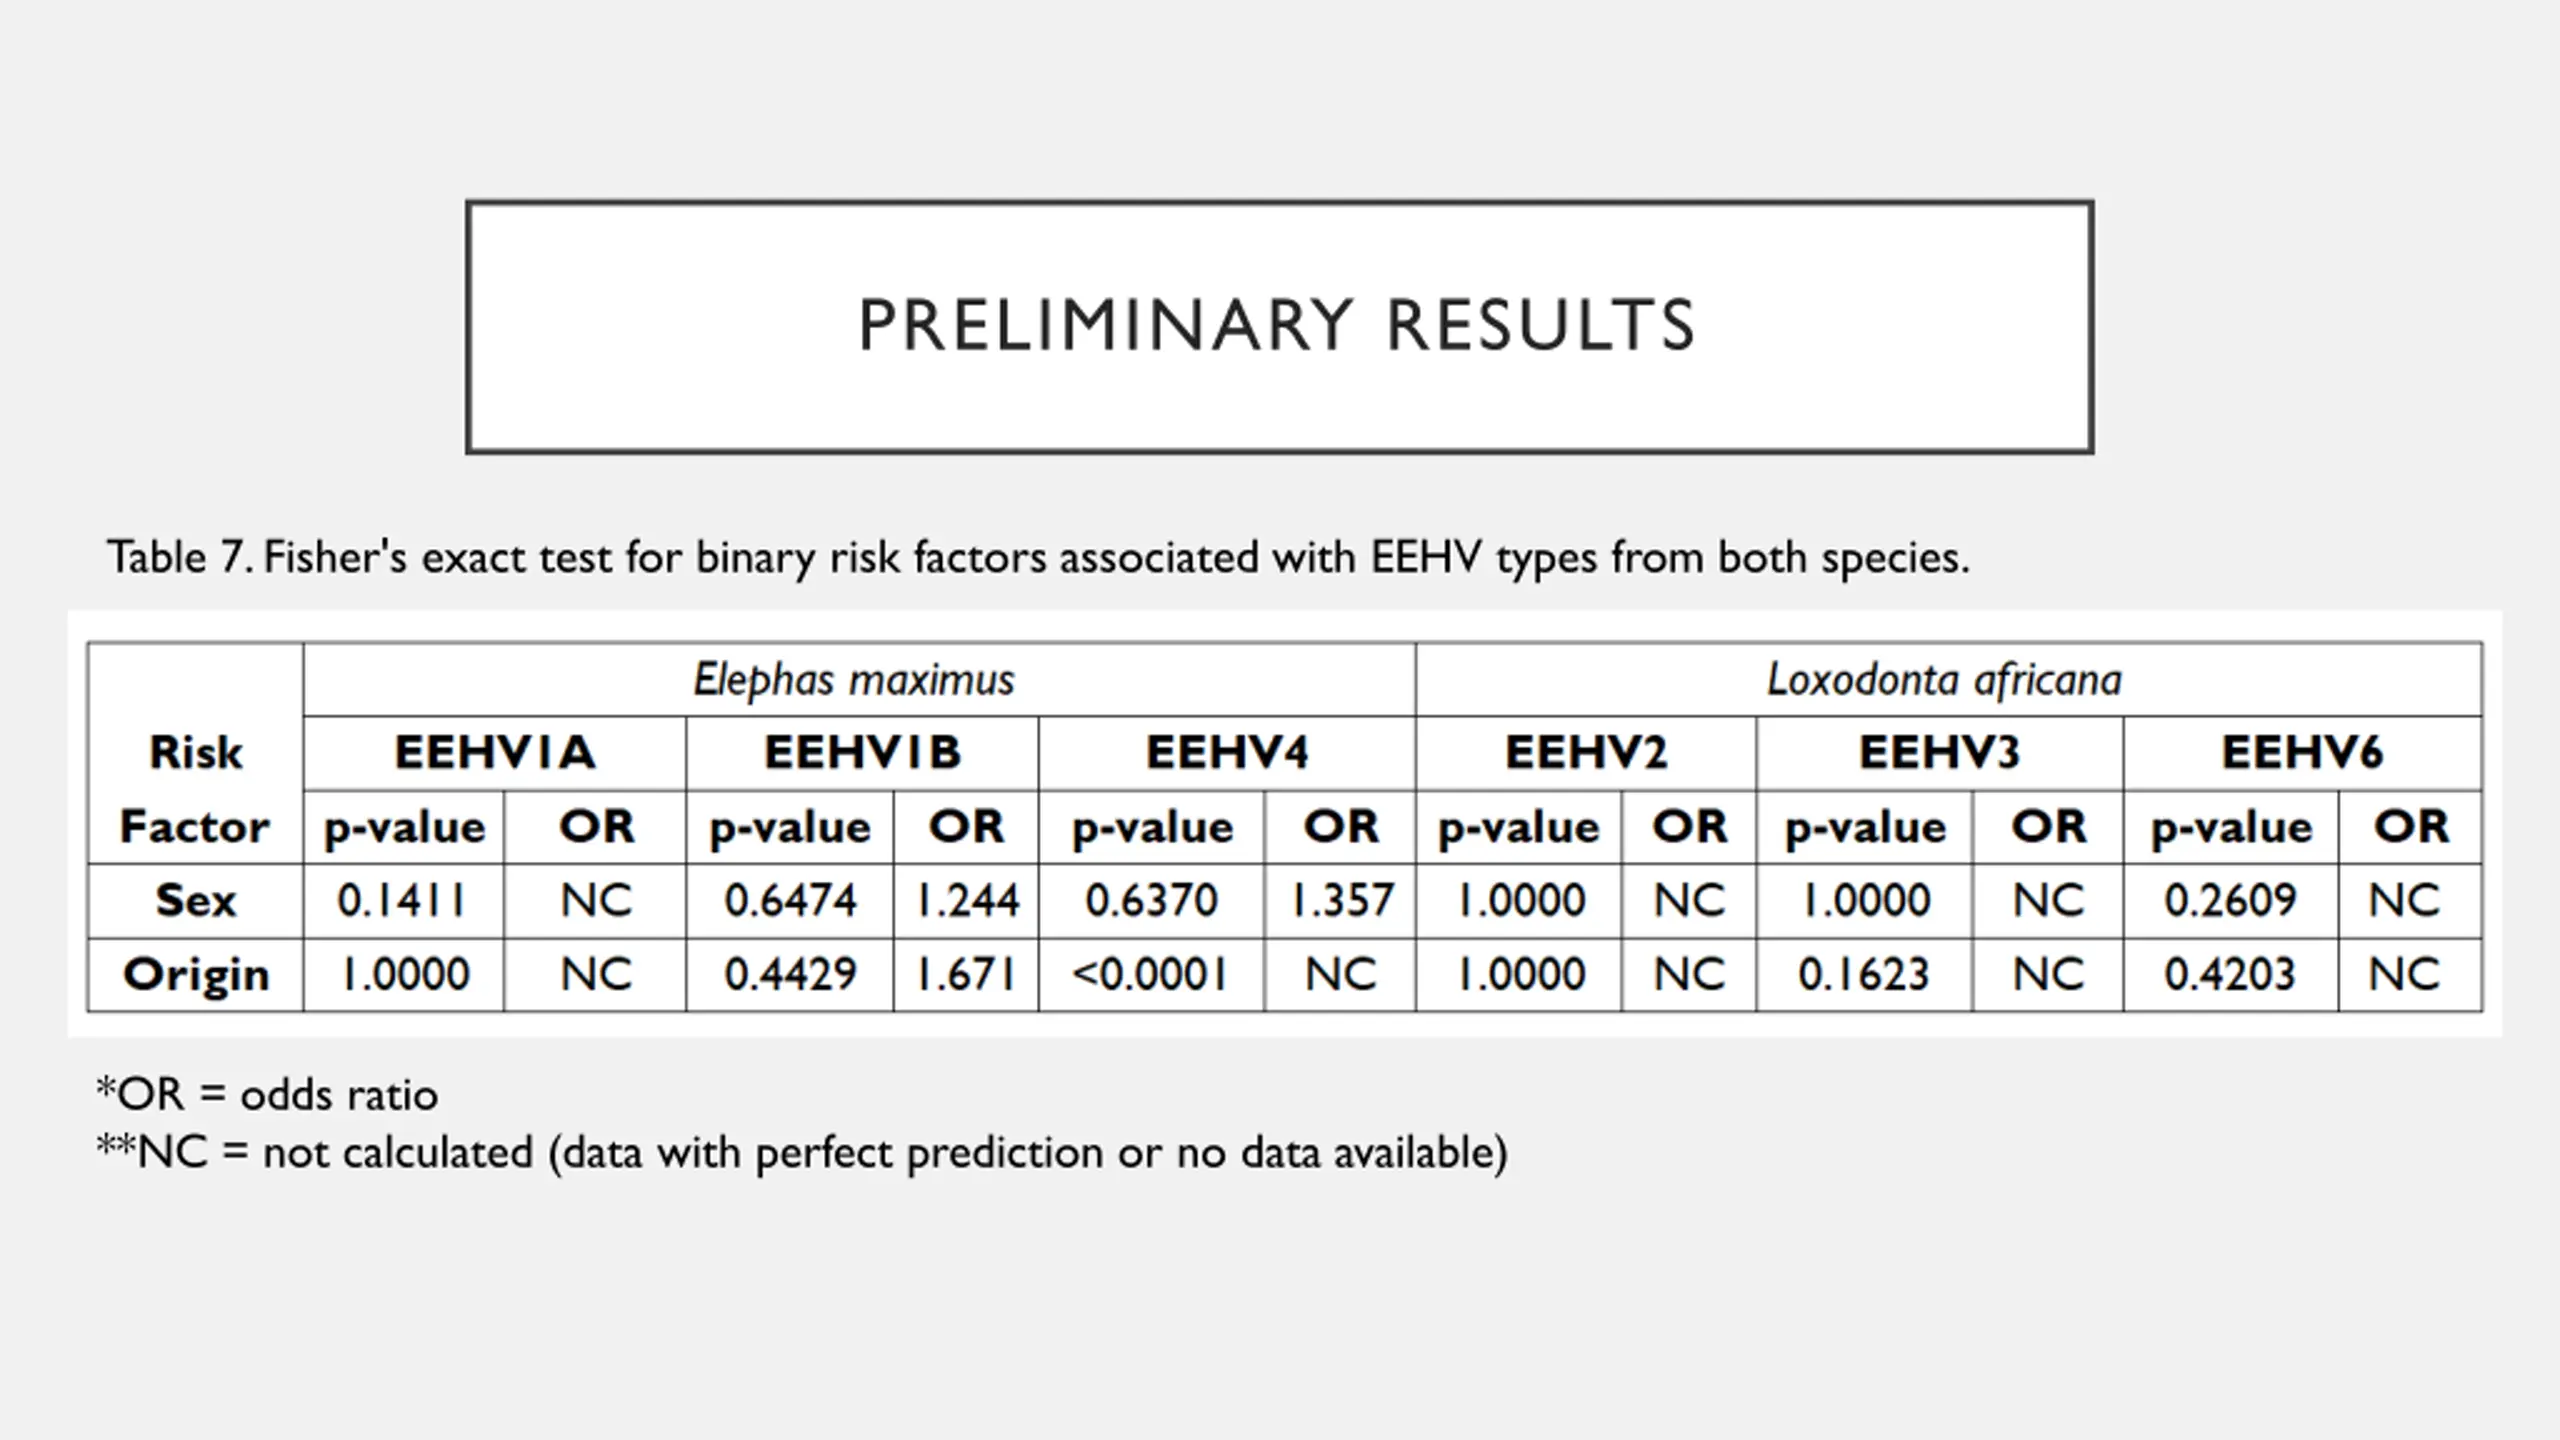
Task: Click the EEHV1A column header
Action: pos(495,753)
